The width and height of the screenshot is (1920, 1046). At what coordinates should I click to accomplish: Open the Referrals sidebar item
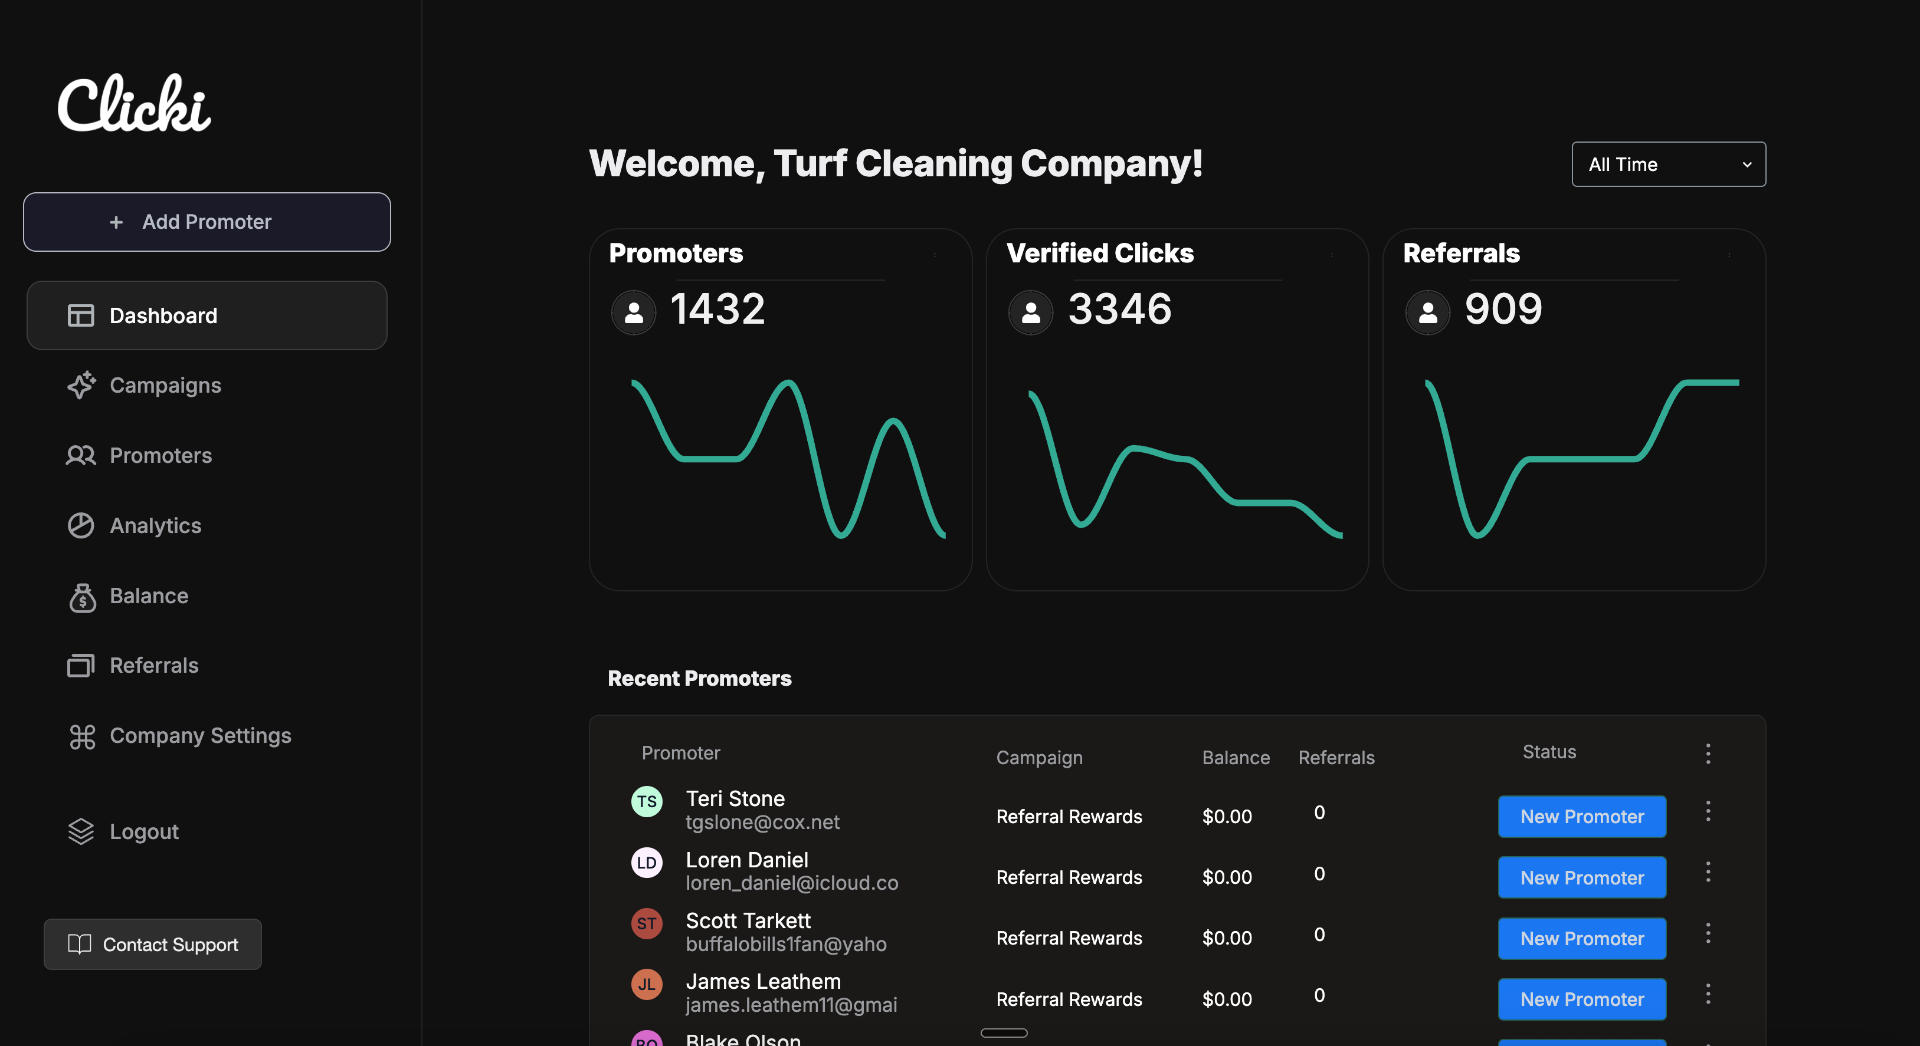pos(153,666)
